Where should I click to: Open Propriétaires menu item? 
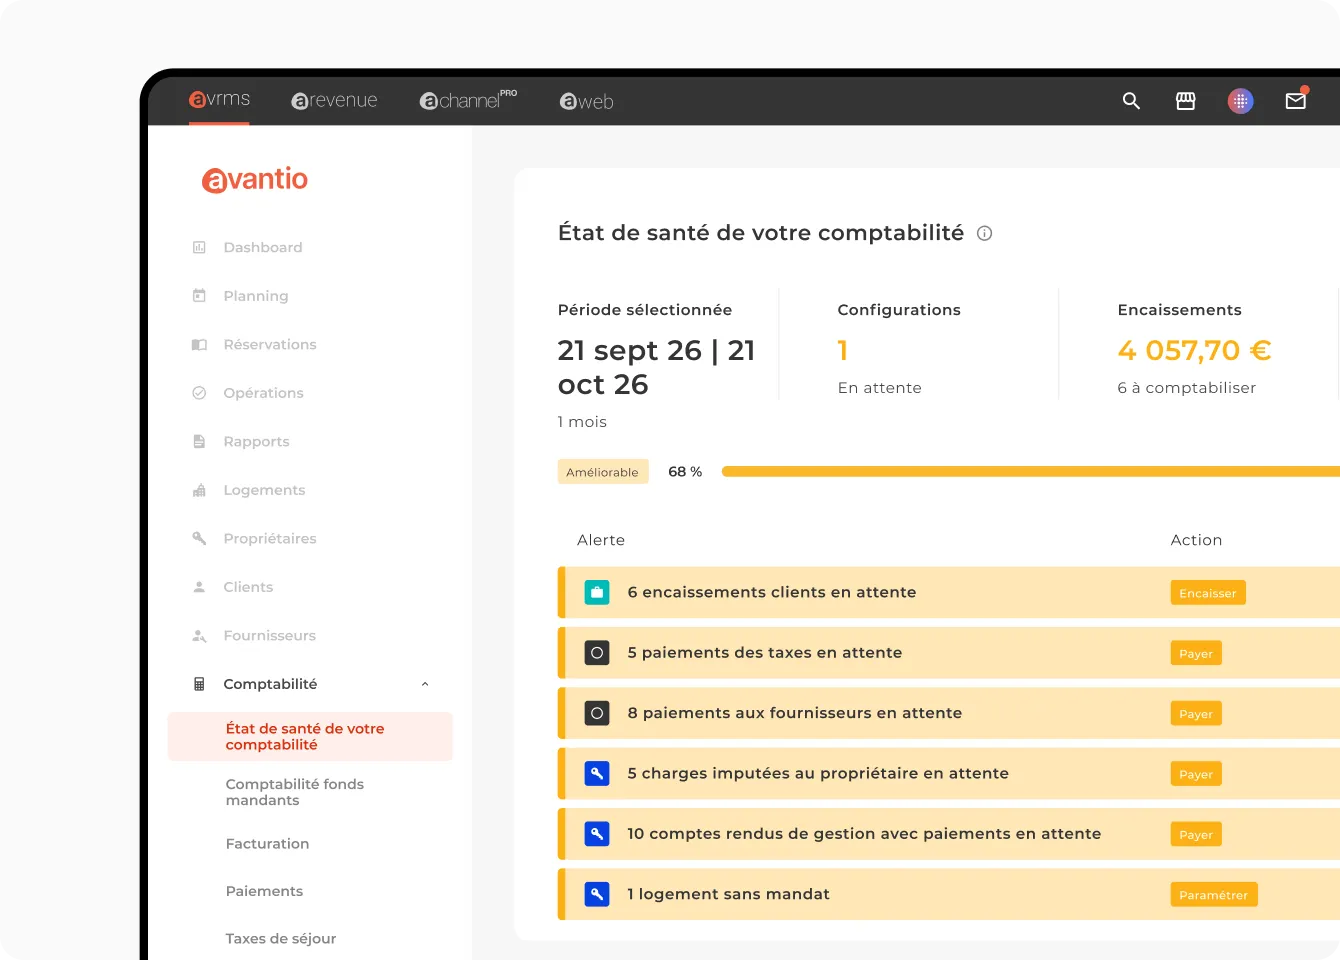tap(270, 538)
